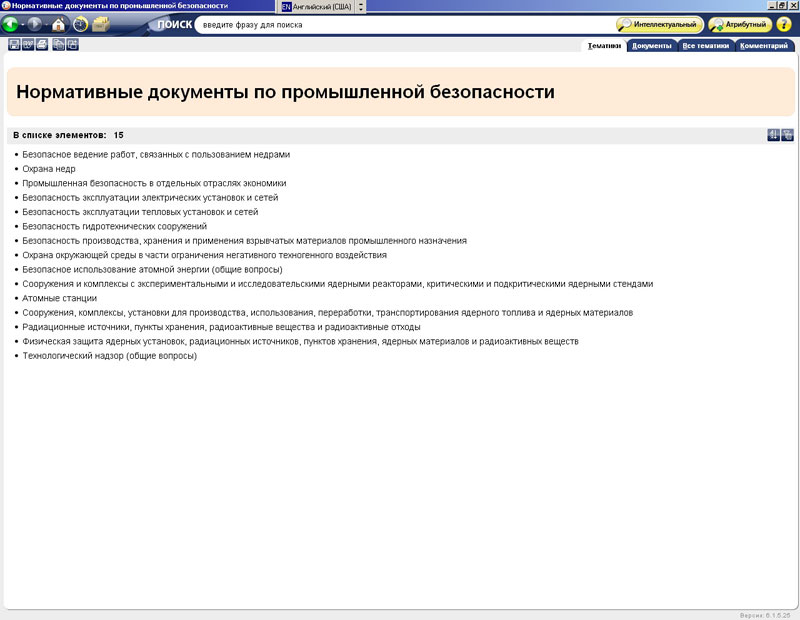Open the history clock icon
This screenshot has height=620, width=800.
coord(80,24)
